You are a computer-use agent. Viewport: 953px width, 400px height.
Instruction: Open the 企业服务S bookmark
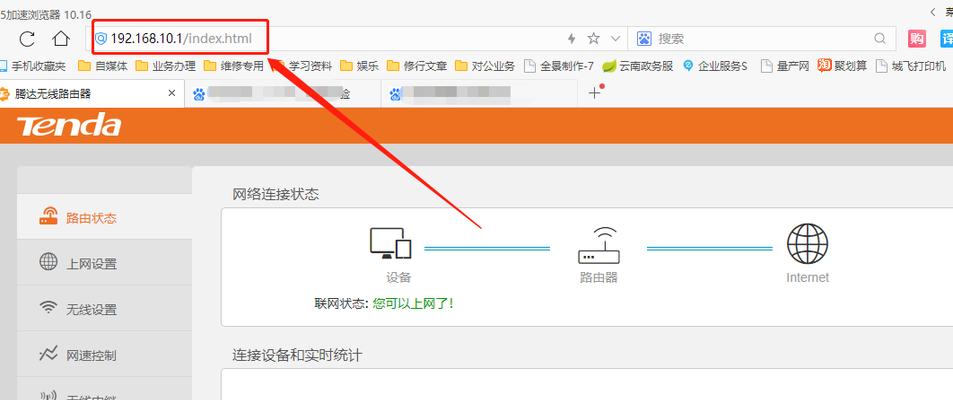coord(715,66)
